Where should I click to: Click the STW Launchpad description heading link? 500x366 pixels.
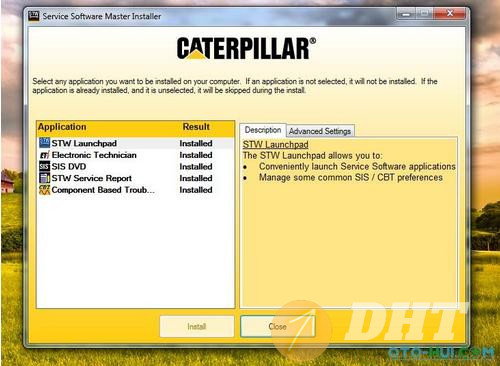click(x=275, y=144)
